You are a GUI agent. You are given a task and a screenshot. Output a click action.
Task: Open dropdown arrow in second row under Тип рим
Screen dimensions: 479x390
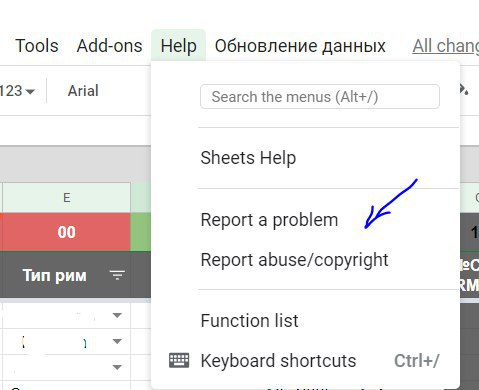pos(117,341)
